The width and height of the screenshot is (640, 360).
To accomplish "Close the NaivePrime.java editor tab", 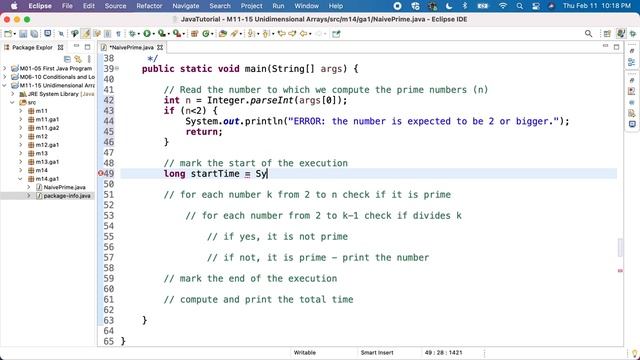I will click(x=160, y=47).
